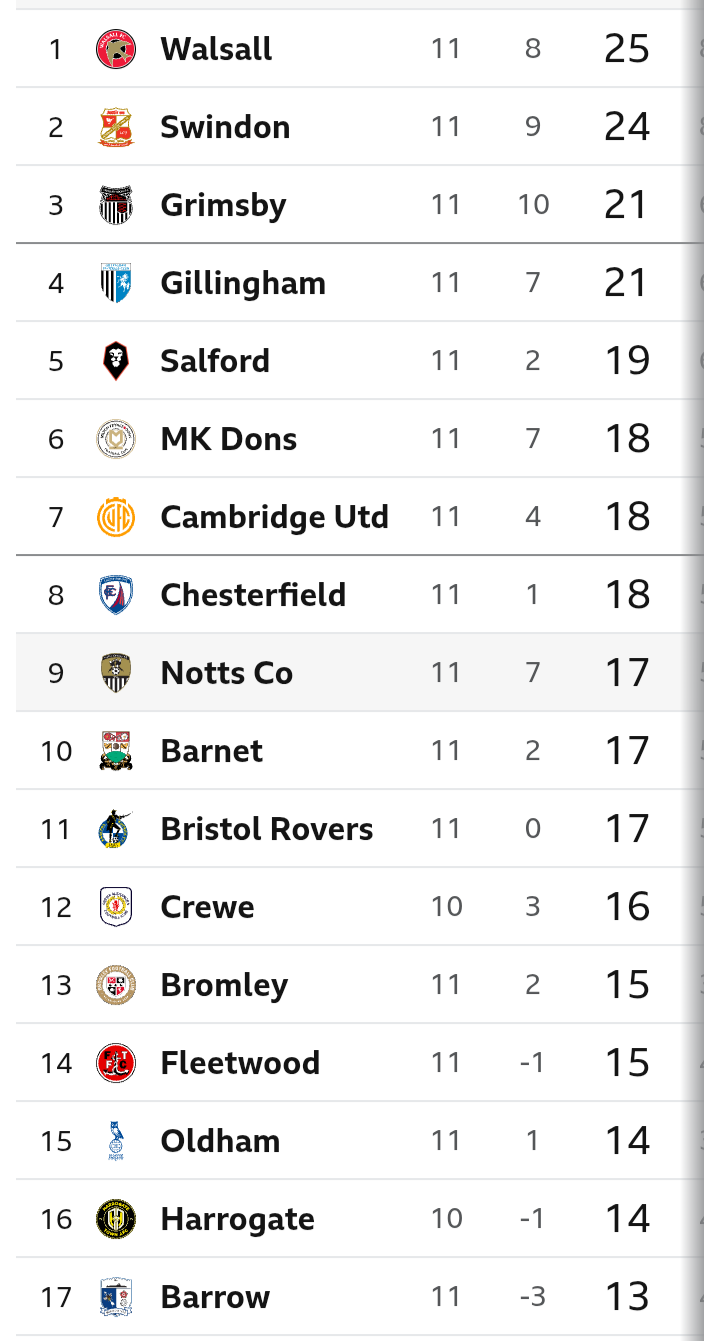Click the Walsall club crest
This screenshot has height=1341, width=720.
[116, 49]
